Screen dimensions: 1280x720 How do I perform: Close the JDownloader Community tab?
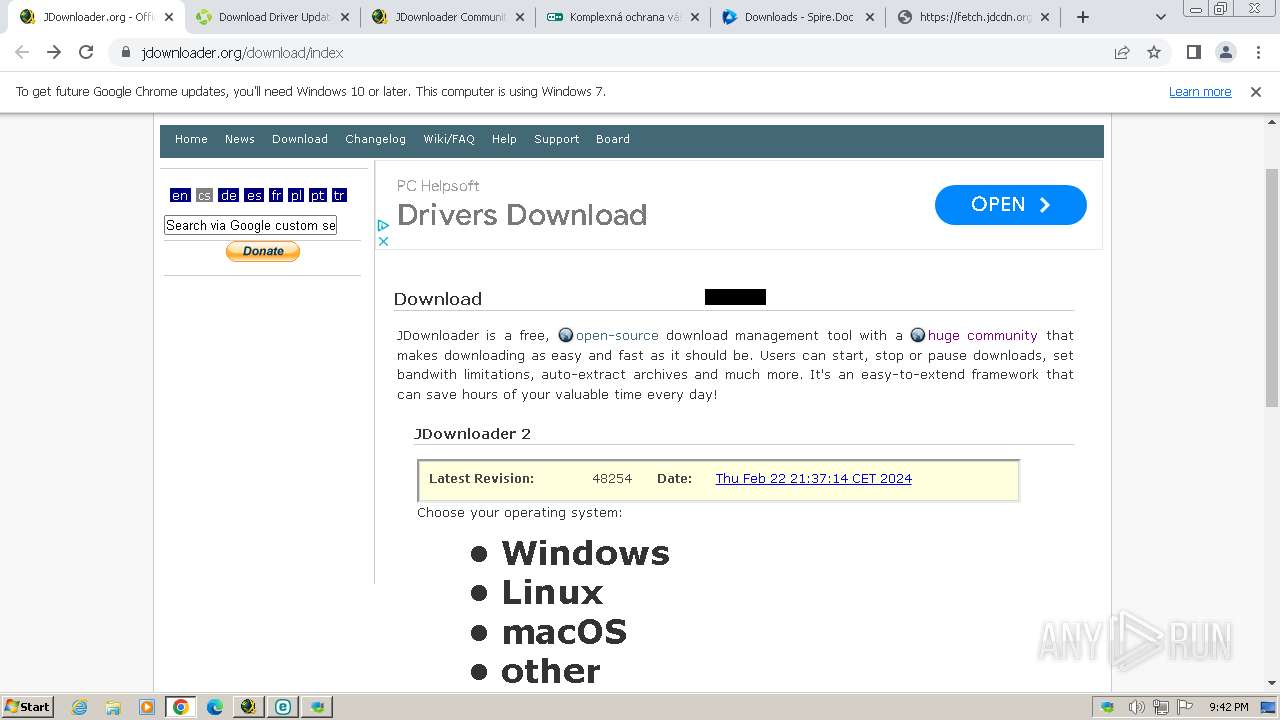coord(521,17)
